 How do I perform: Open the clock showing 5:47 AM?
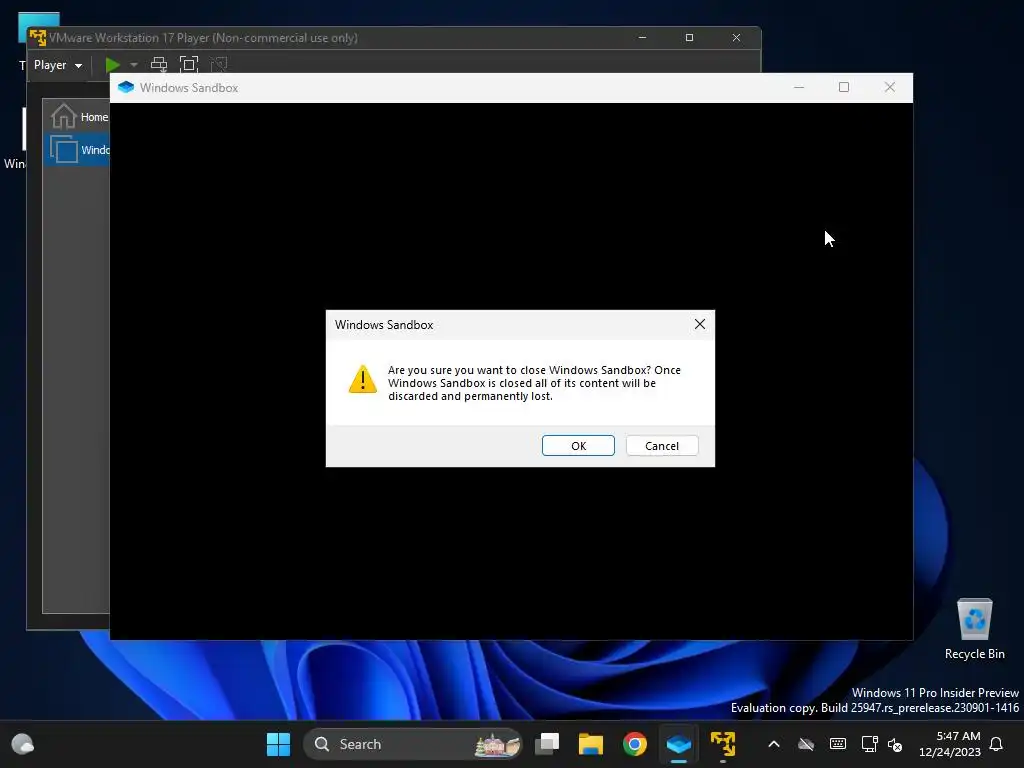[950, 744]
